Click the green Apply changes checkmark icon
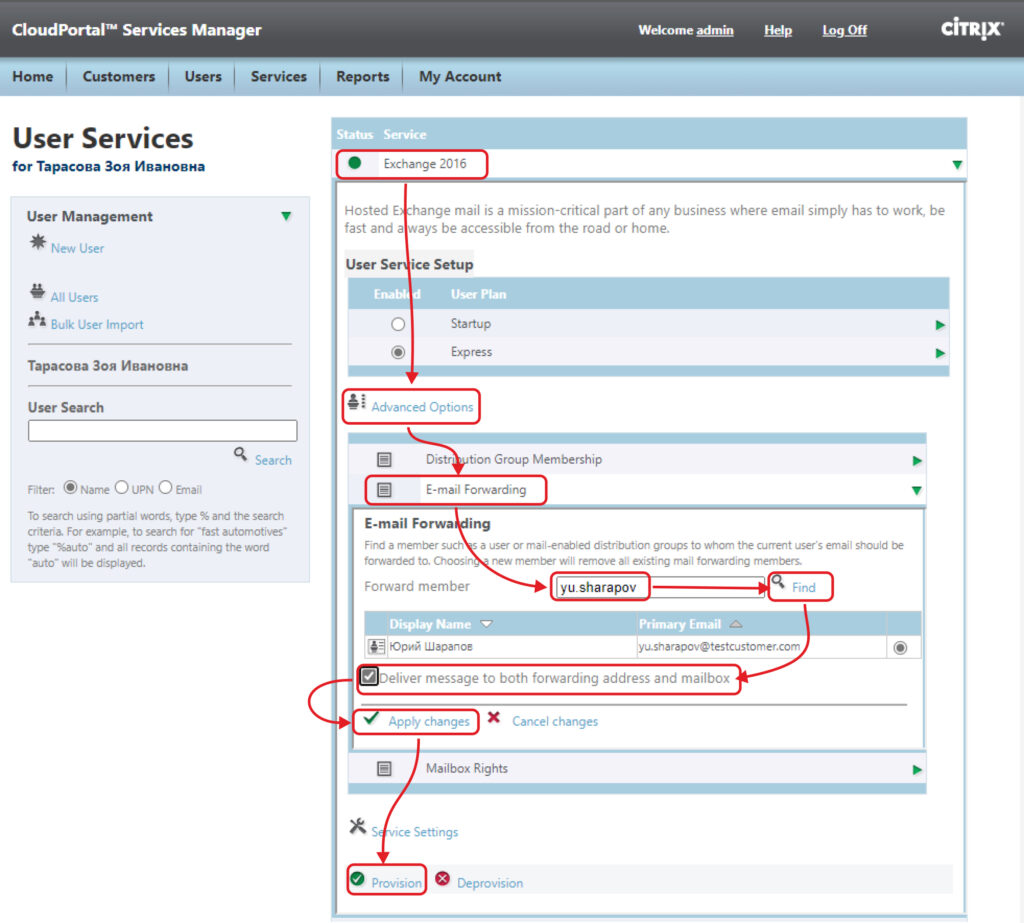 tap(371, 718)
